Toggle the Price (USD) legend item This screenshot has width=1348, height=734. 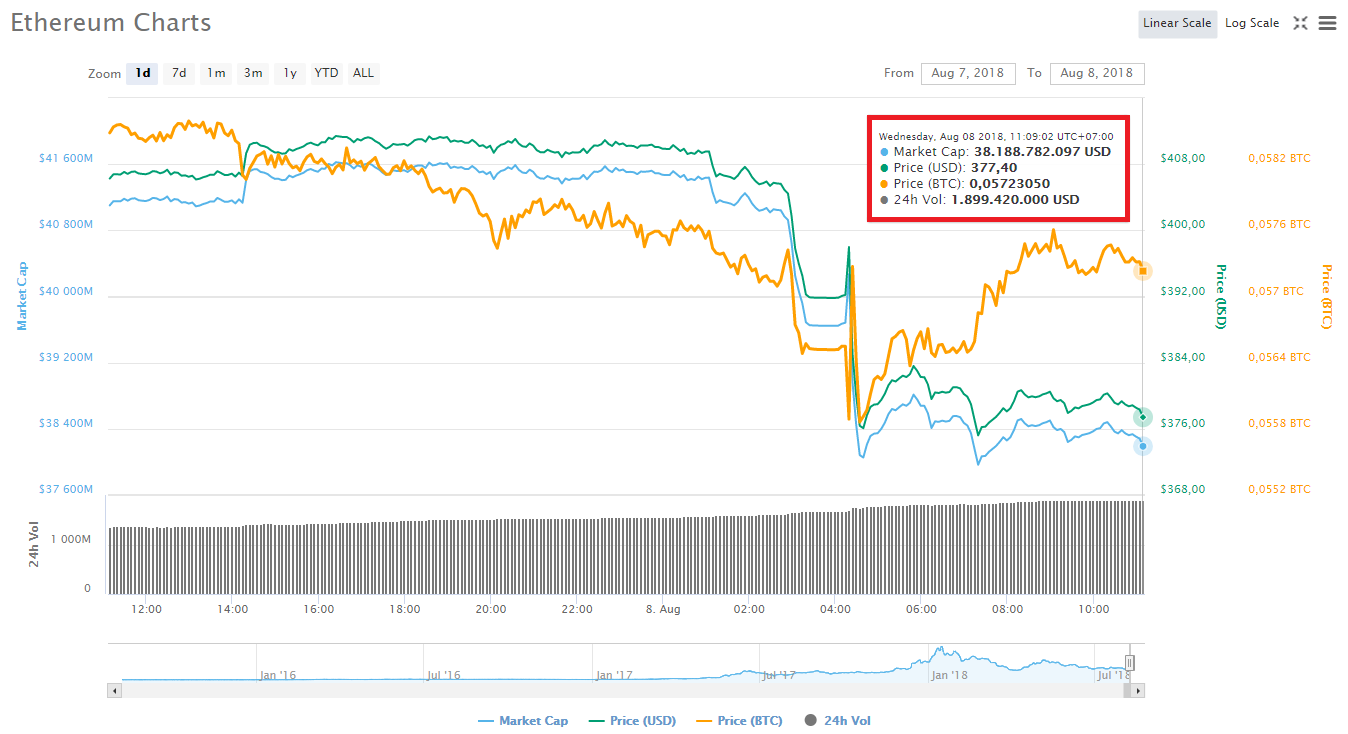tap(633, 720)
